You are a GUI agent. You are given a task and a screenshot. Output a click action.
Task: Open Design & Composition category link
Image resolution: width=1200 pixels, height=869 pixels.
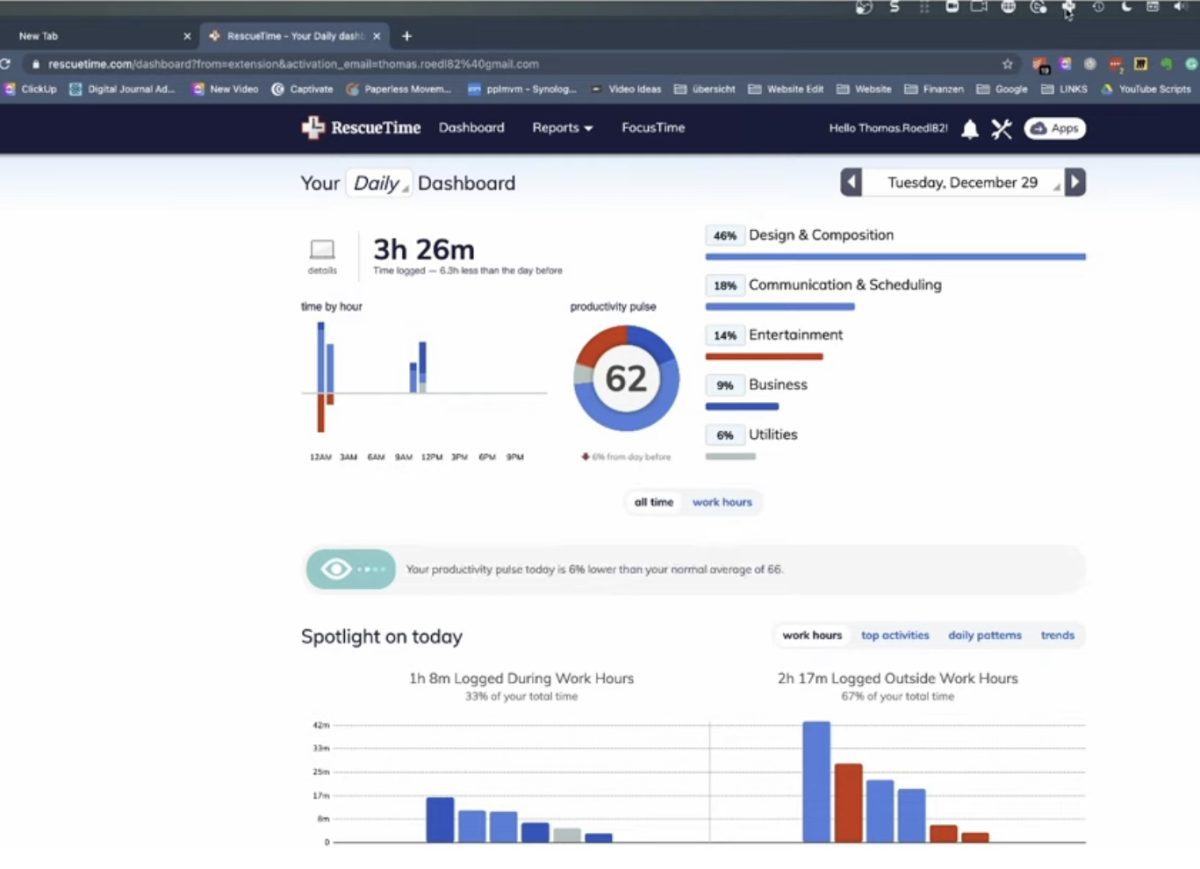point(821,235)
